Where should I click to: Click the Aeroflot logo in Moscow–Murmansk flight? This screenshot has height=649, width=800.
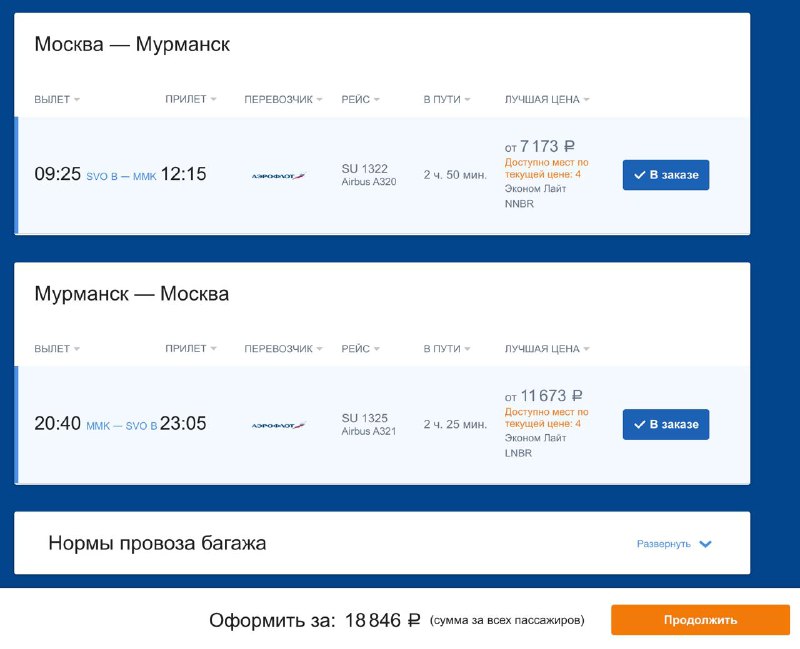coord(278,175)
